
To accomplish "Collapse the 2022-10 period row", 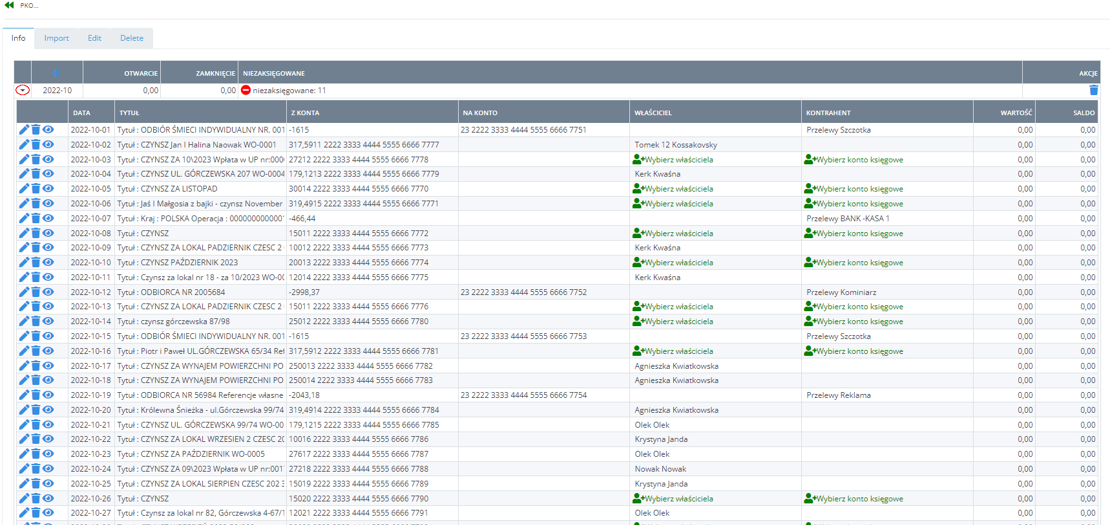I will tap(22, 90).
